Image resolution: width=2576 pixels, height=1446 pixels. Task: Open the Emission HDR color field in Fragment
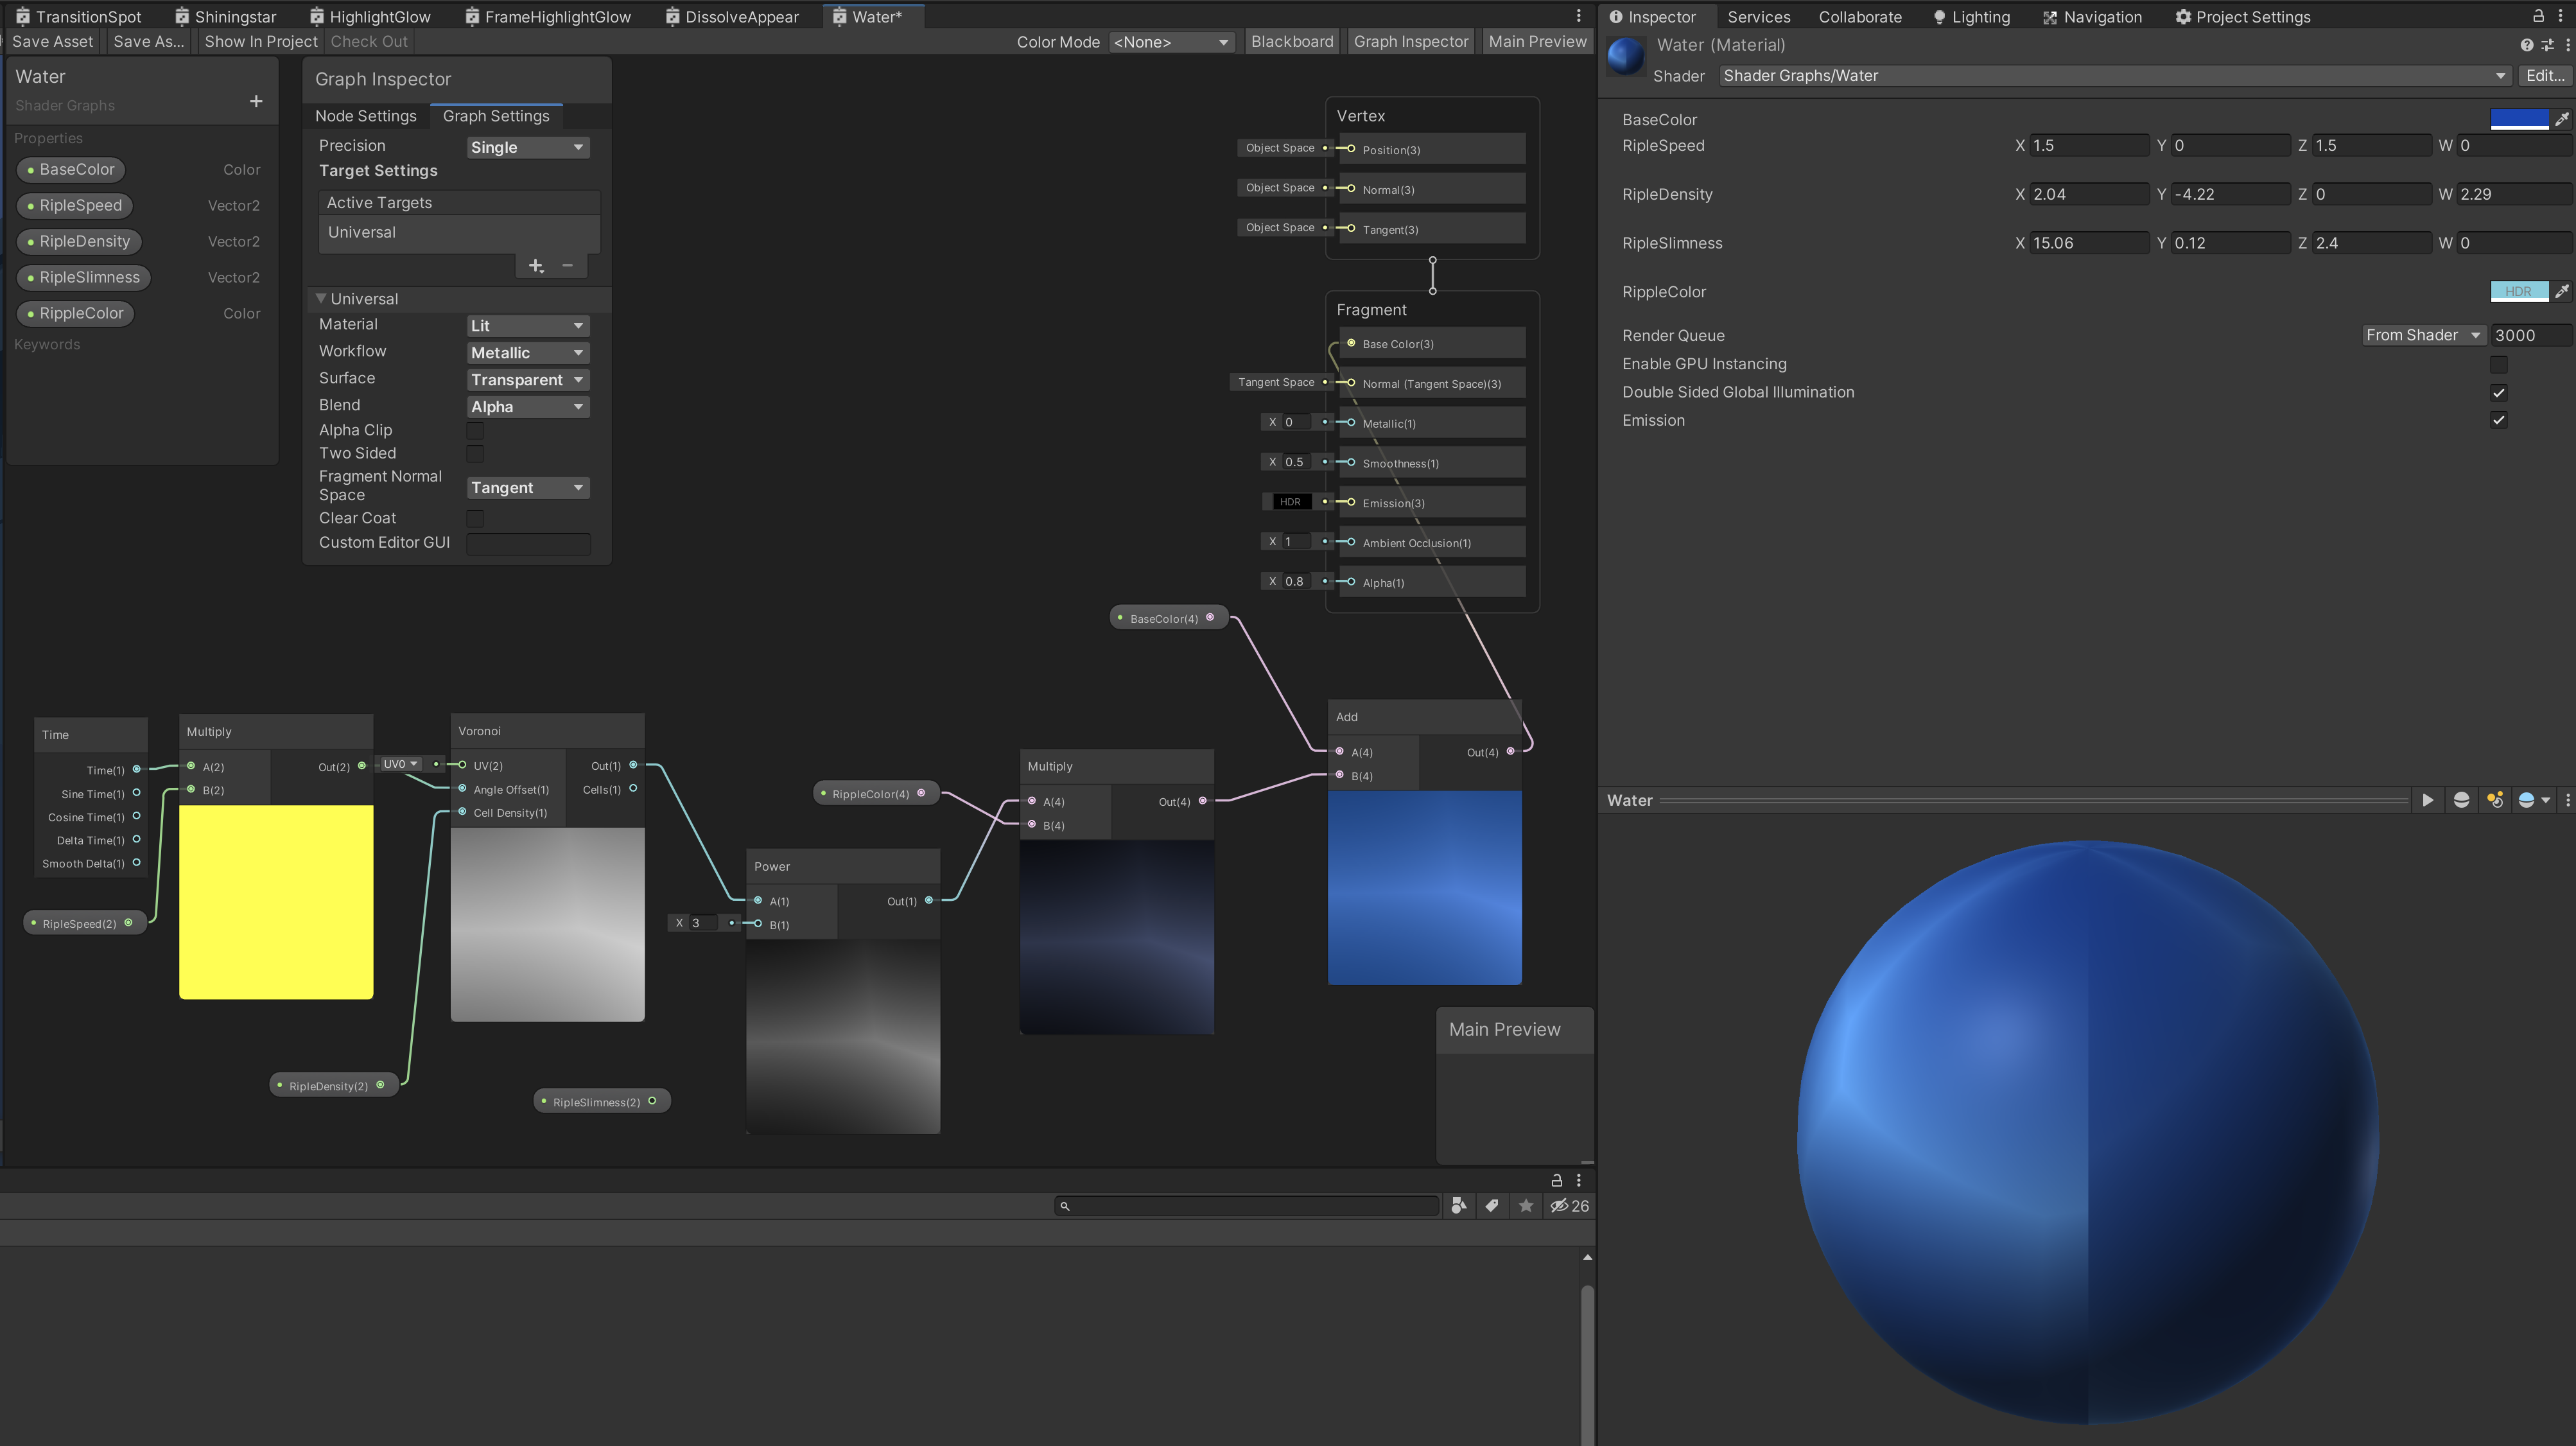(x=1290, y=502)
